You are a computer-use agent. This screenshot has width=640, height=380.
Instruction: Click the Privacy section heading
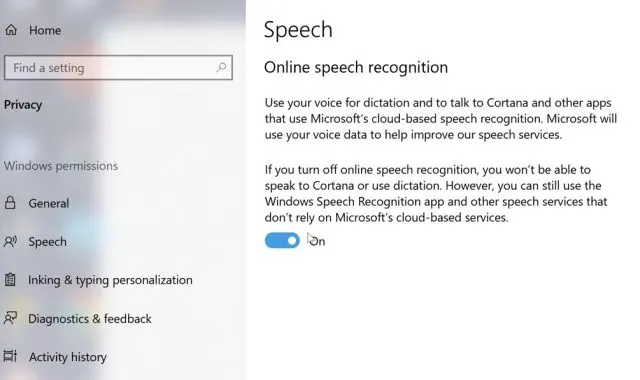[23, 105]
